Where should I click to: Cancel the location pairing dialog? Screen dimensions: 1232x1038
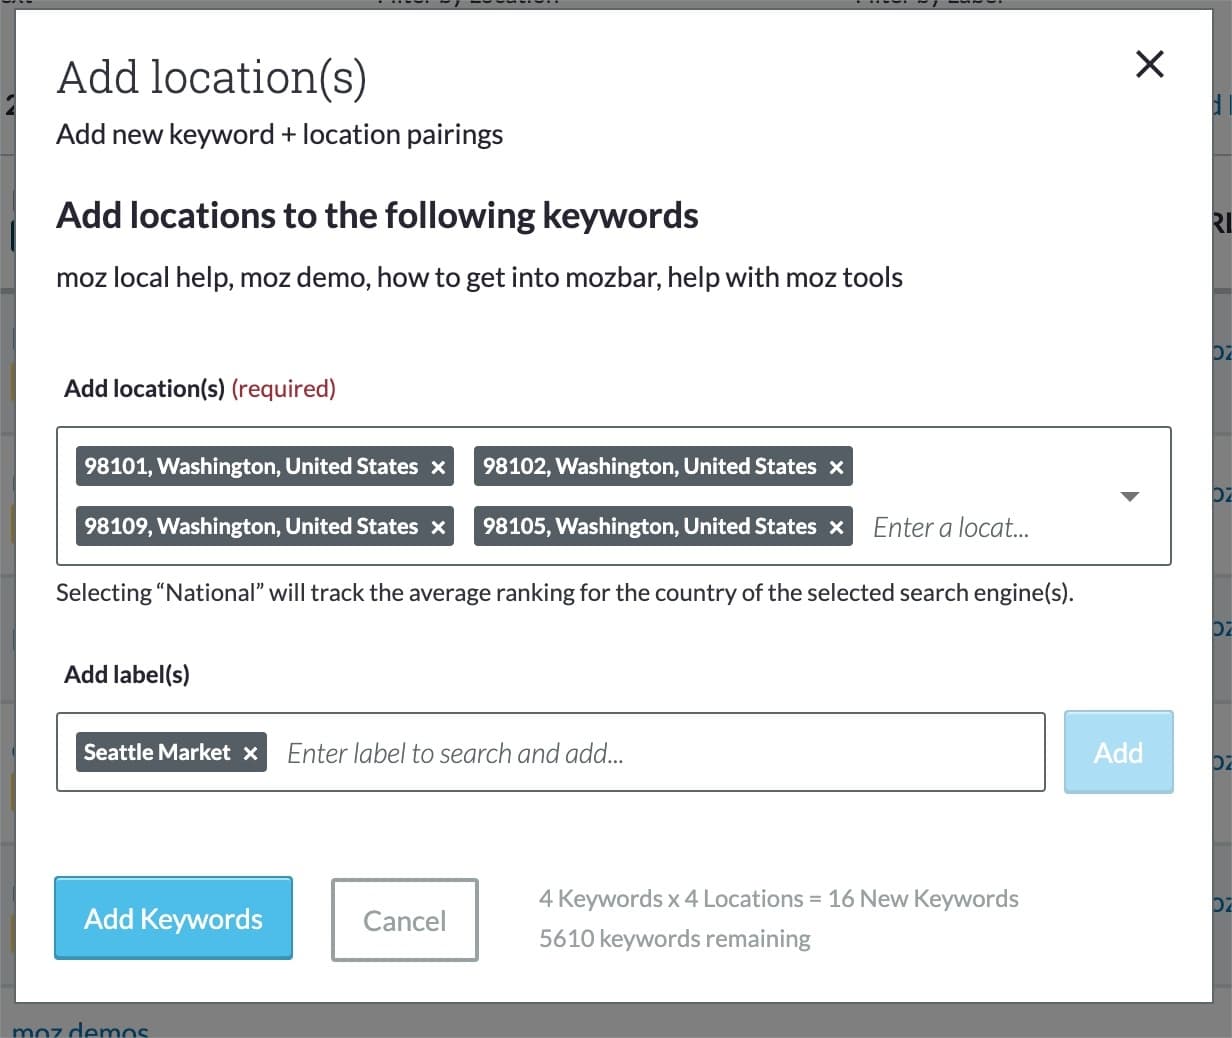click(x=404, y=920)
